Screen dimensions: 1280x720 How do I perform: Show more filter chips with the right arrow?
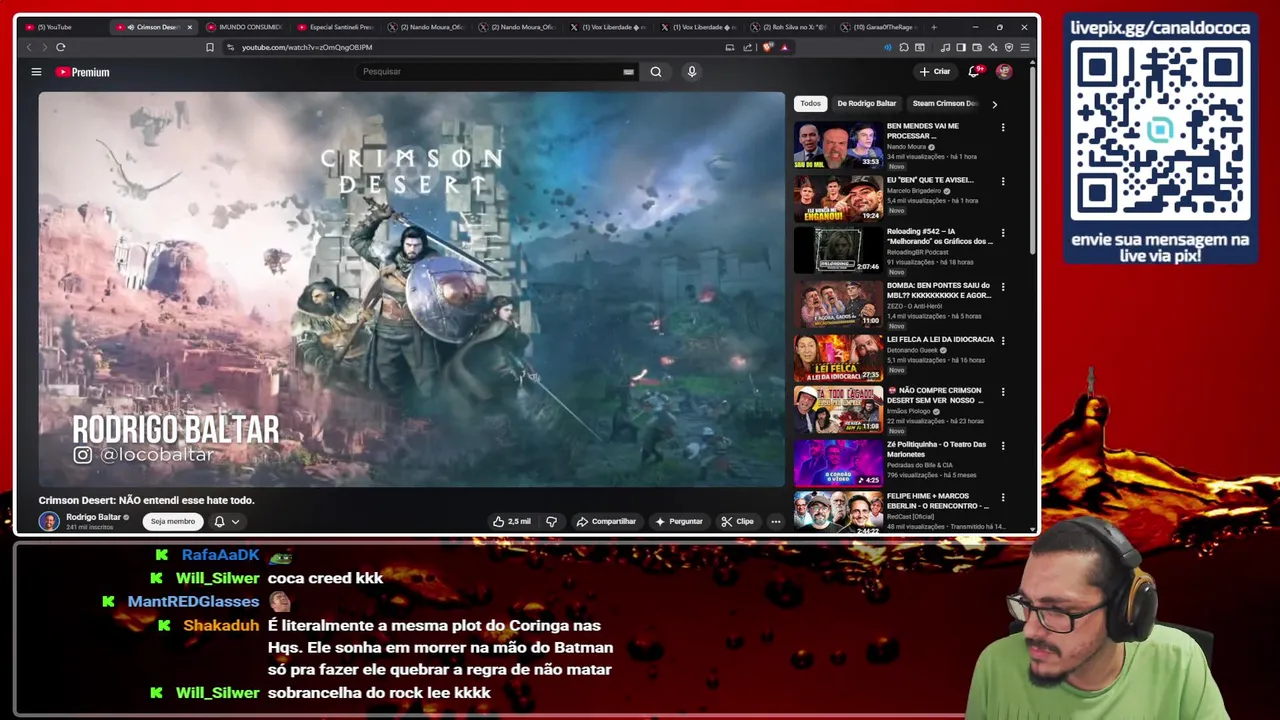994,104
